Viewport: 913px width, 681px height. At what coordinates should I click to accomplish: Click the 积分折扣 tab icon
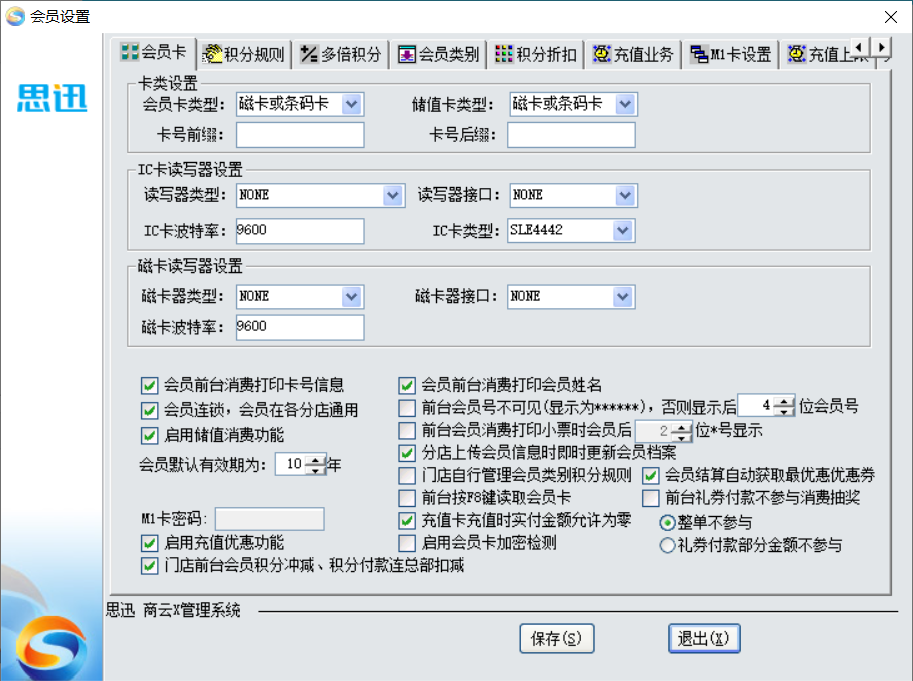(505, 54)
